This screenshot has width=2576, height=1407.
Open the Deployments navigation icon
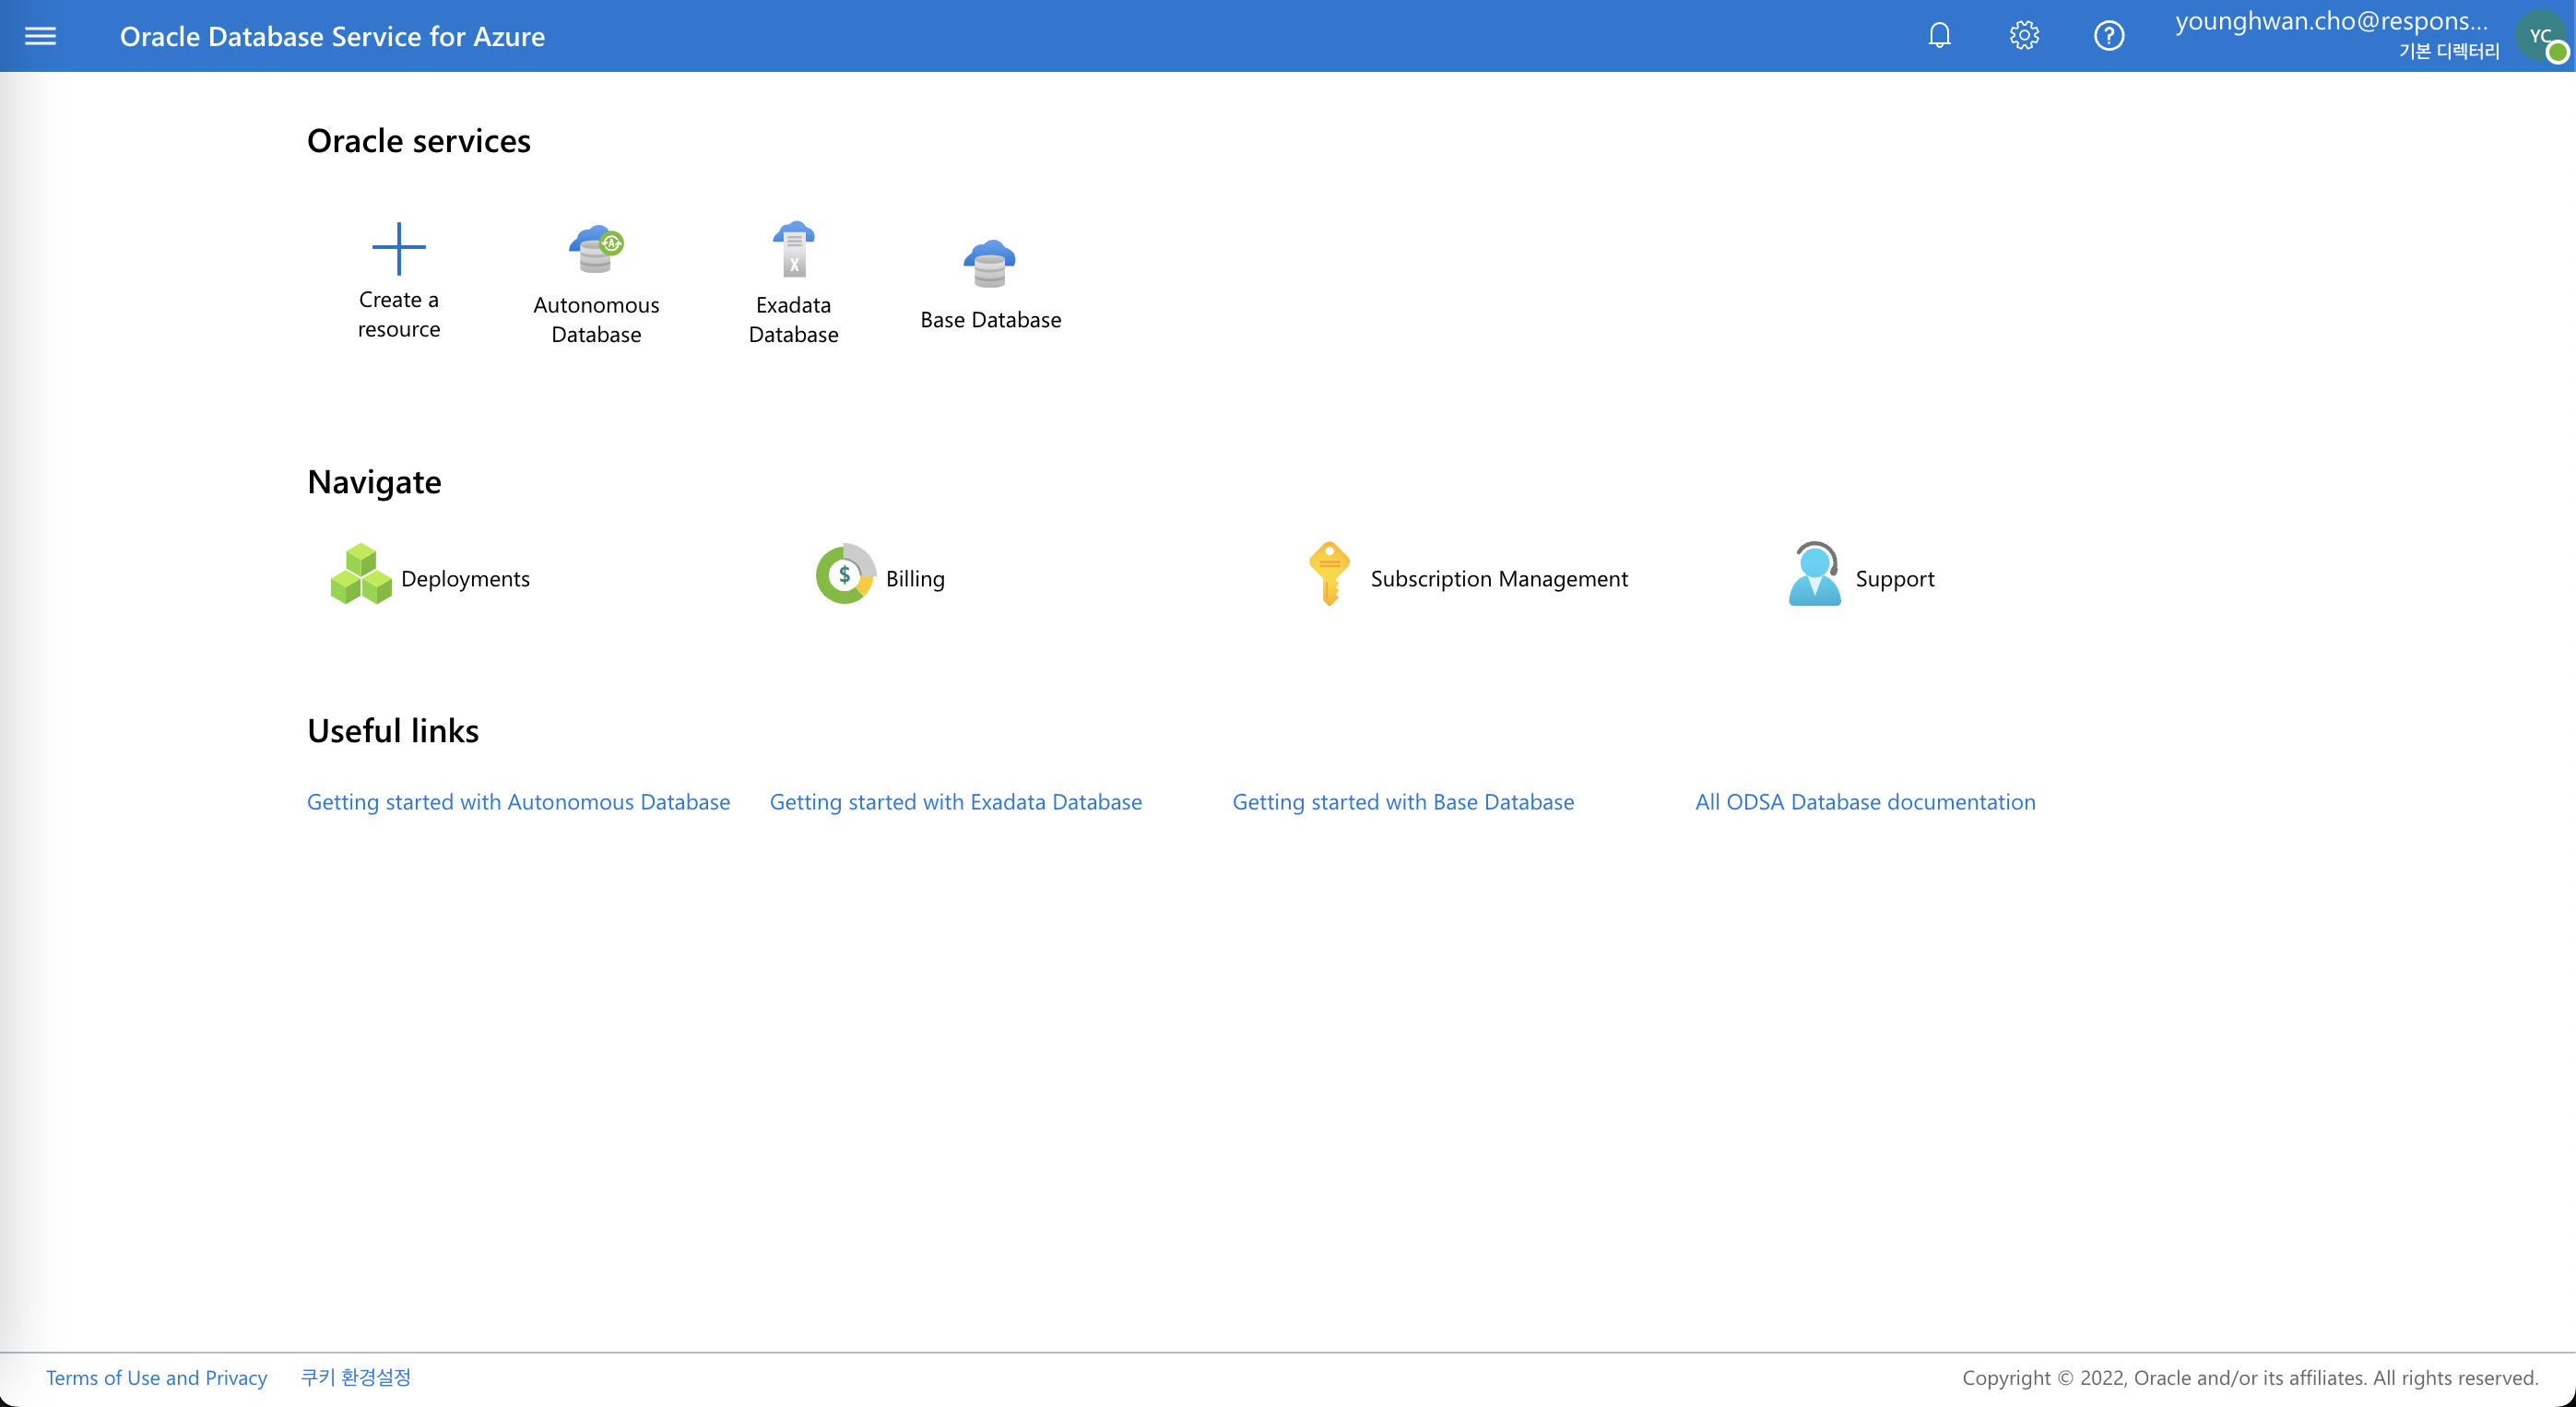pyautogui.click(x=359, y=575)
